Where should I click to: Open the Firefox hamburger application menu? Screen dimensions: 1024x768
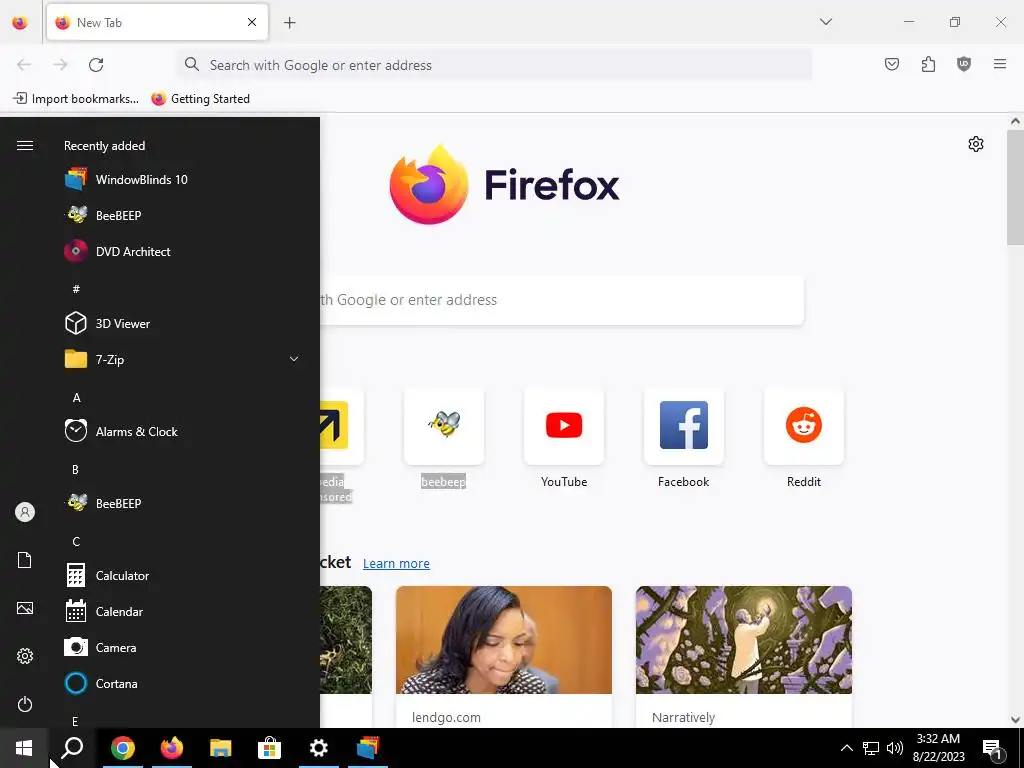click(x=1000, y=64)
